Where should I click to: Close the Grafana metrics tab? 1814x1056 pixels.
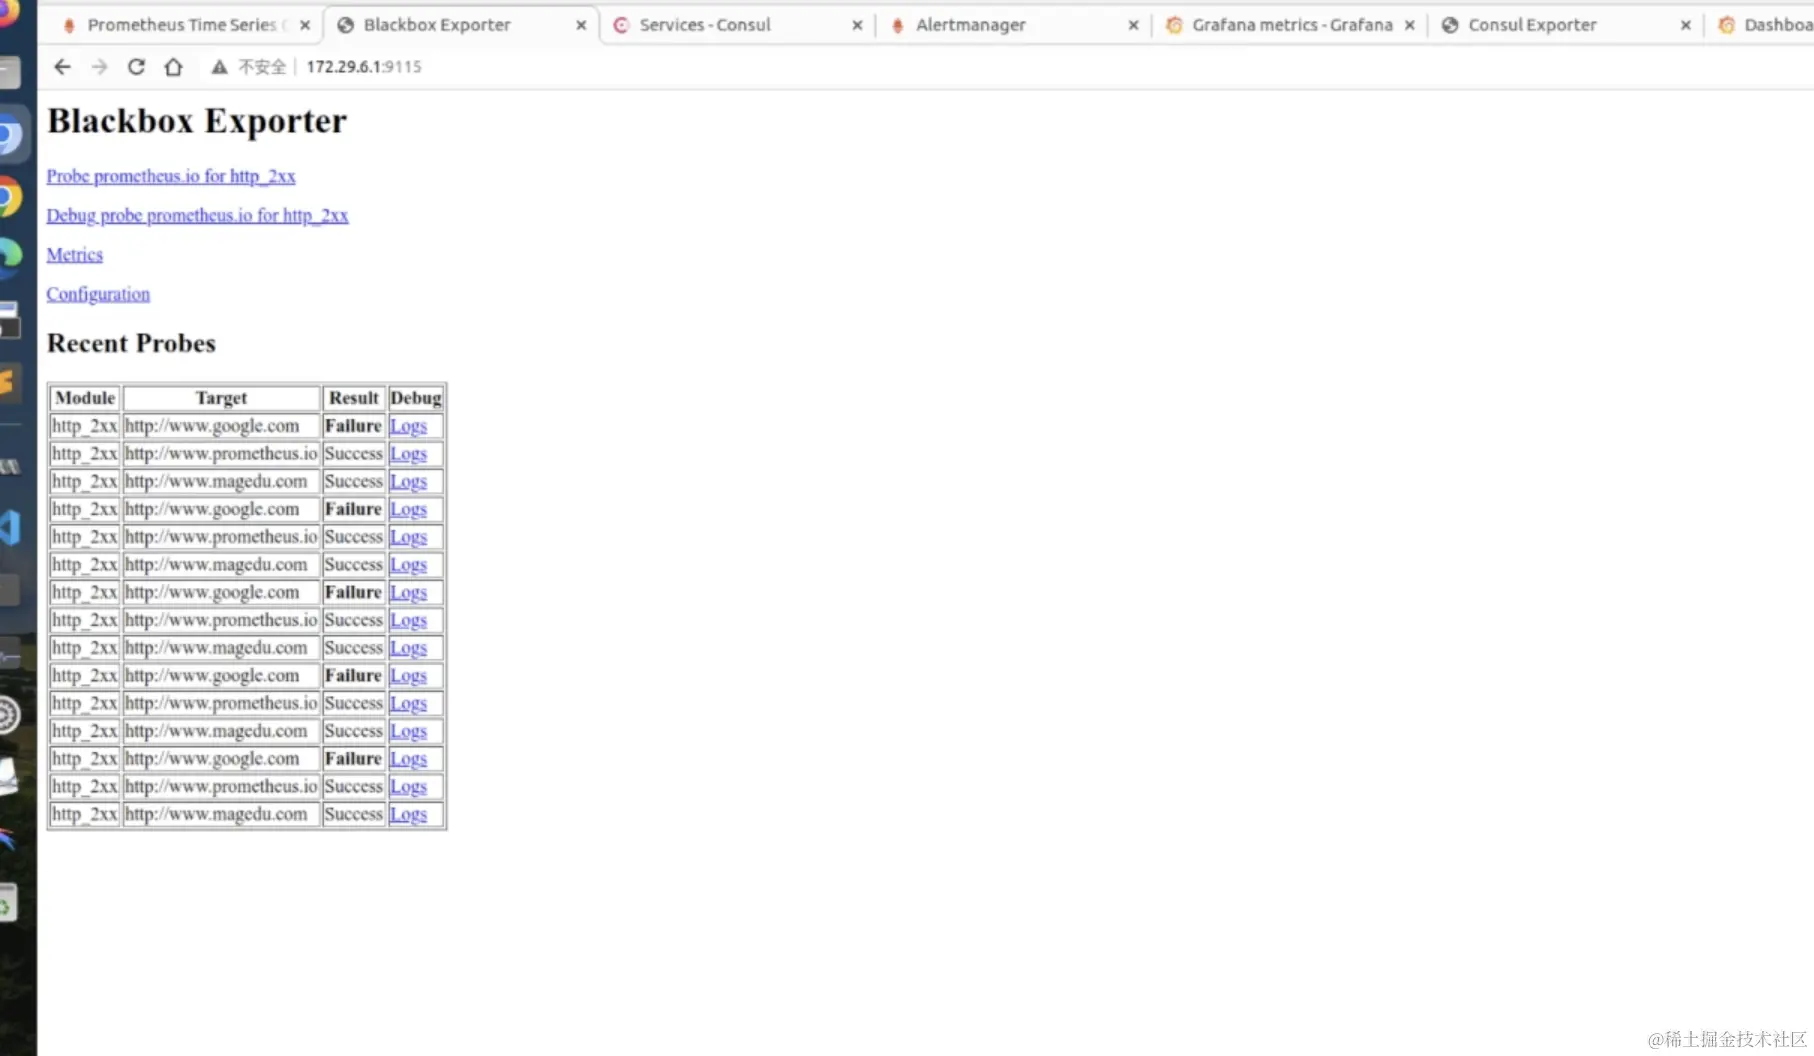tap(1409, 26)
